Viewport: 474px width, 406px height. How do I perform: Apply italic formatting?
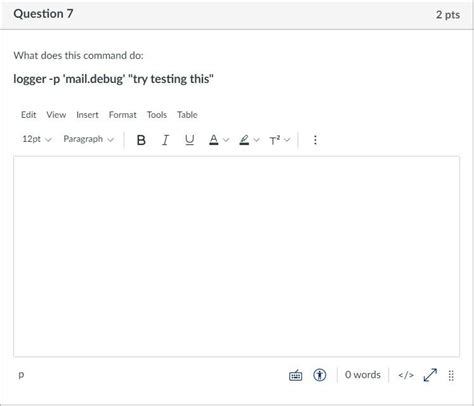(165, 140)
